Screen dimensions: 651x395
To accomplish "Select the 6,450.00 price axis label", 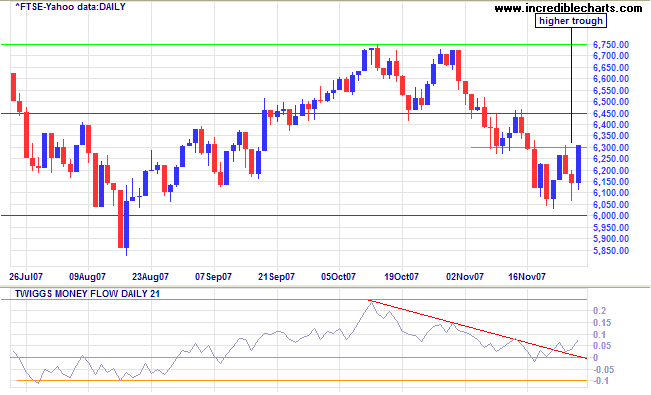I will (x=611, y=113).
